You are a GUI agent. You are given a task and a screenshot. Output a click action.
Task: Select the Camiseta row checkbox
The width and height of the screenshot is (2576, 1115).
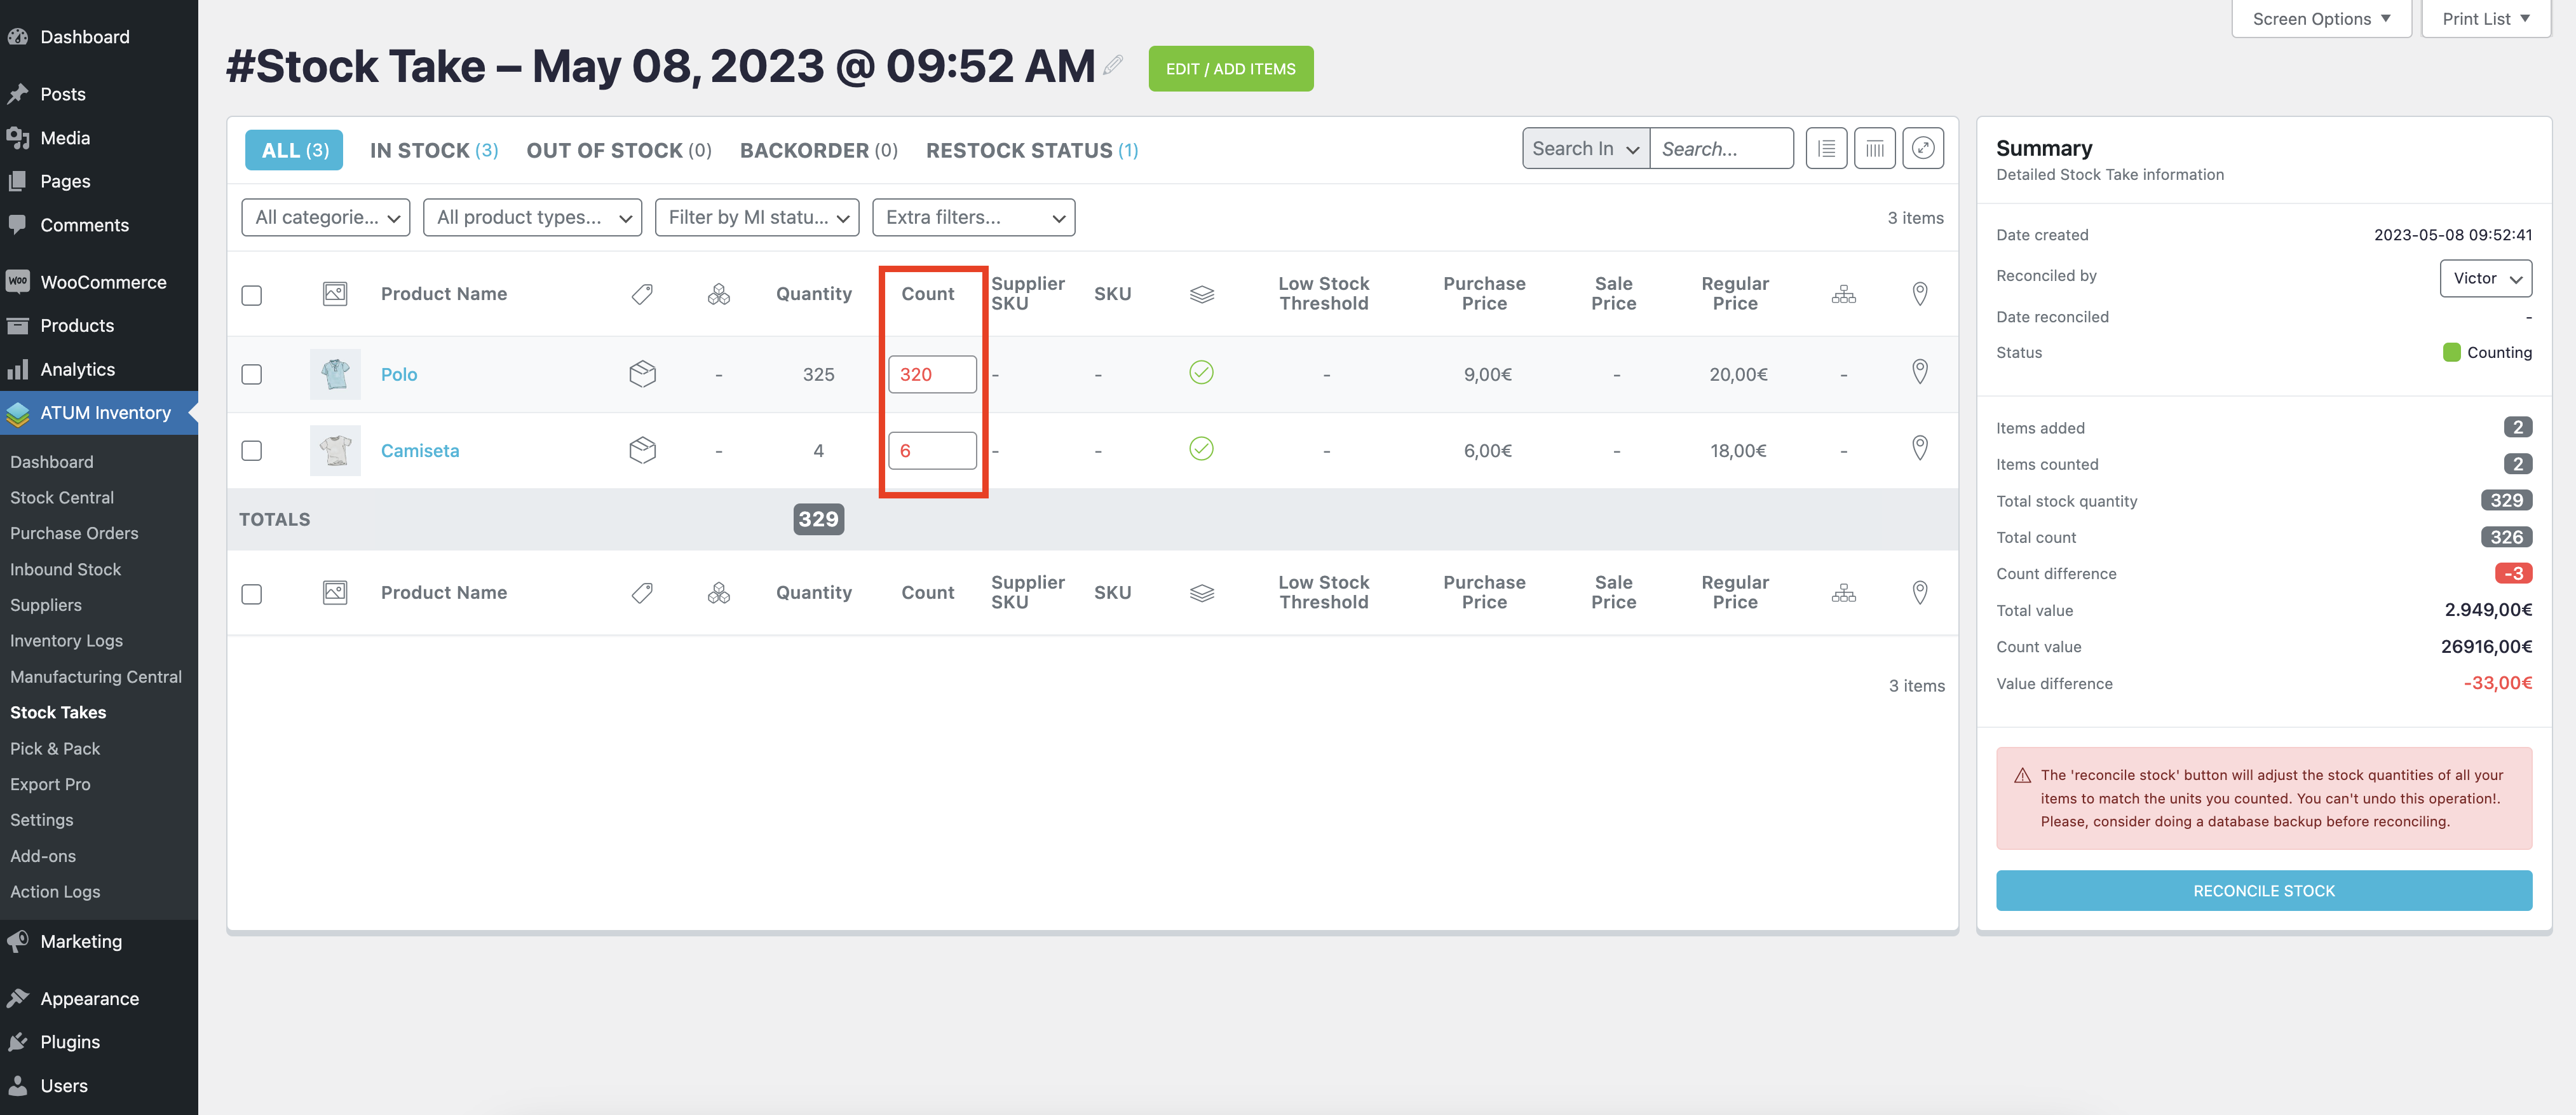pyautogui.click(x=252, y=451)
